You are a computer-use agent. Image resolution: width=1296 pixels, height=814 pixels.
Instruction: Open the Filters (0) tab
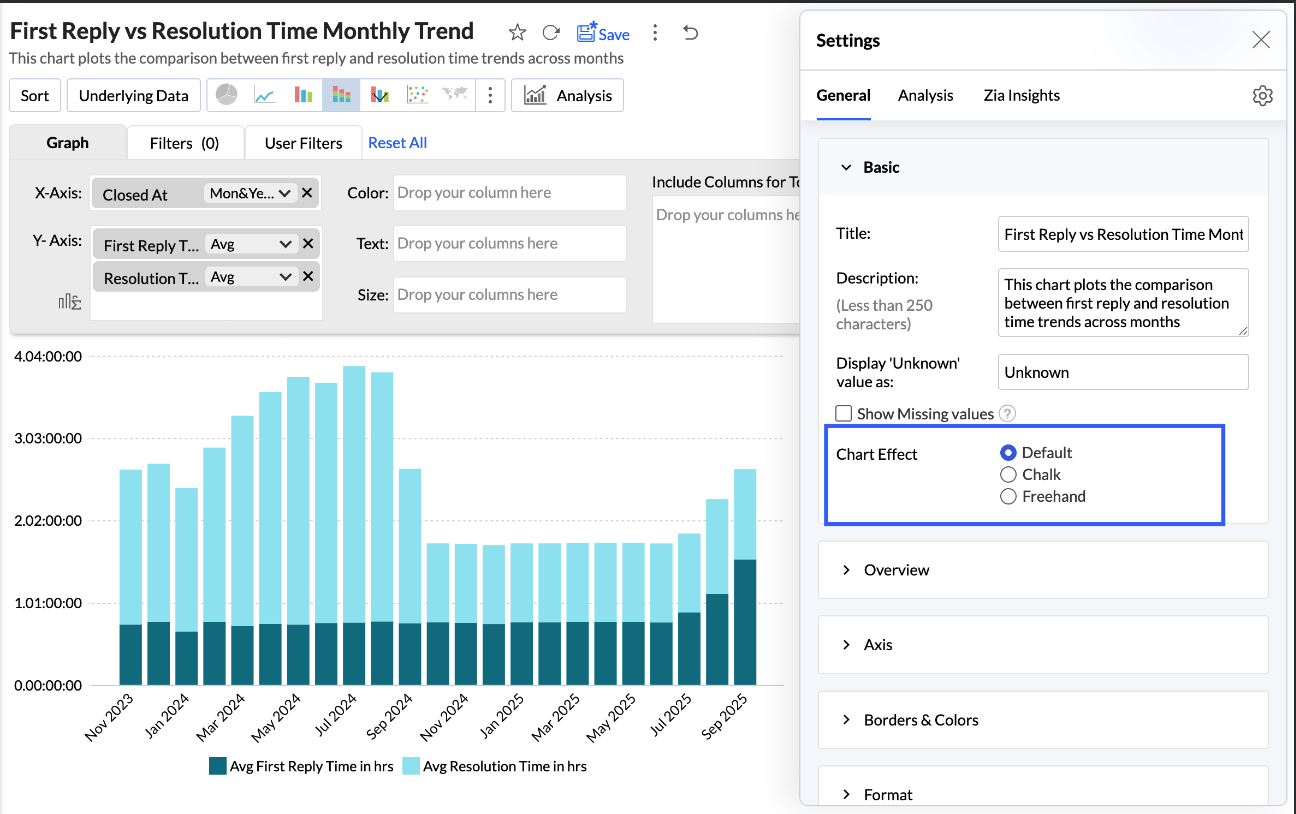point(184,143)
